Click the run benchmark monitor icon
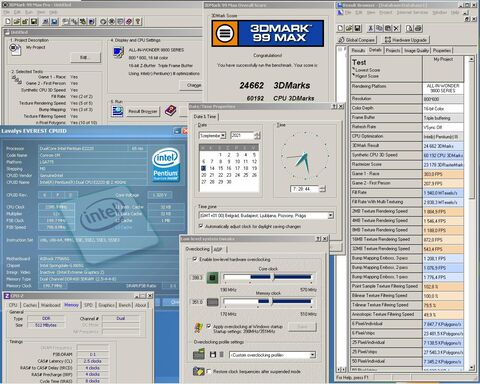This screenshot has width=480, height=384. pyautogui.click(x=117, y=111)
